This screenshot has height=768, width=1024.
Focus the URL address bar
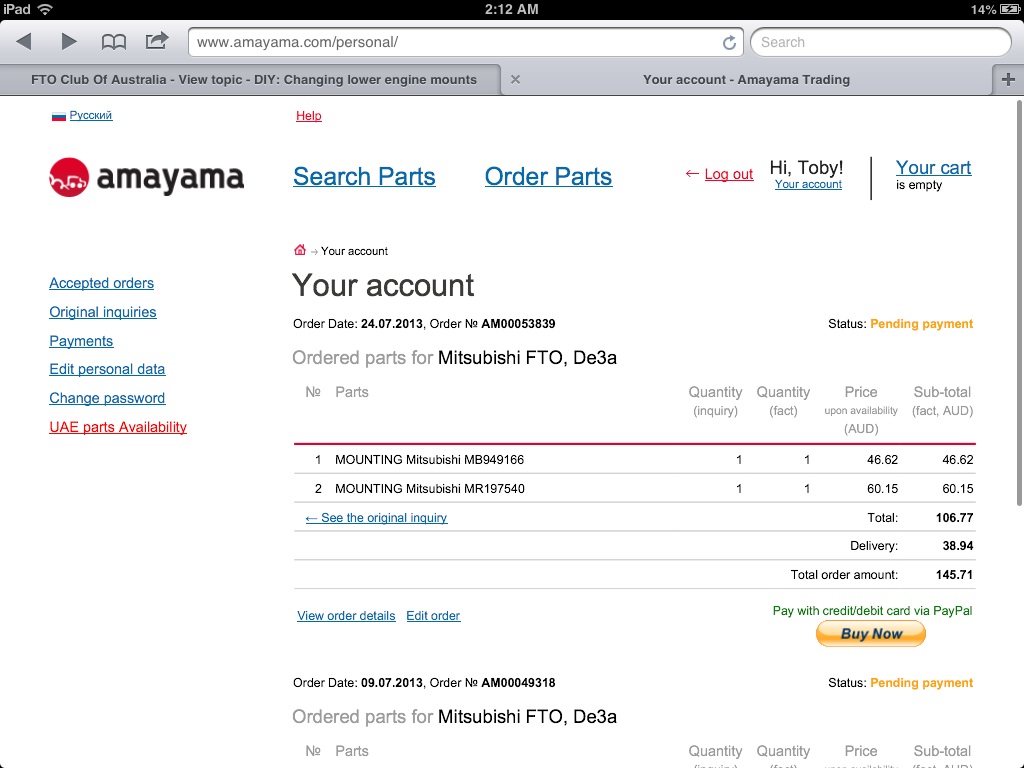pyautogui.click(x=466, y=42)
